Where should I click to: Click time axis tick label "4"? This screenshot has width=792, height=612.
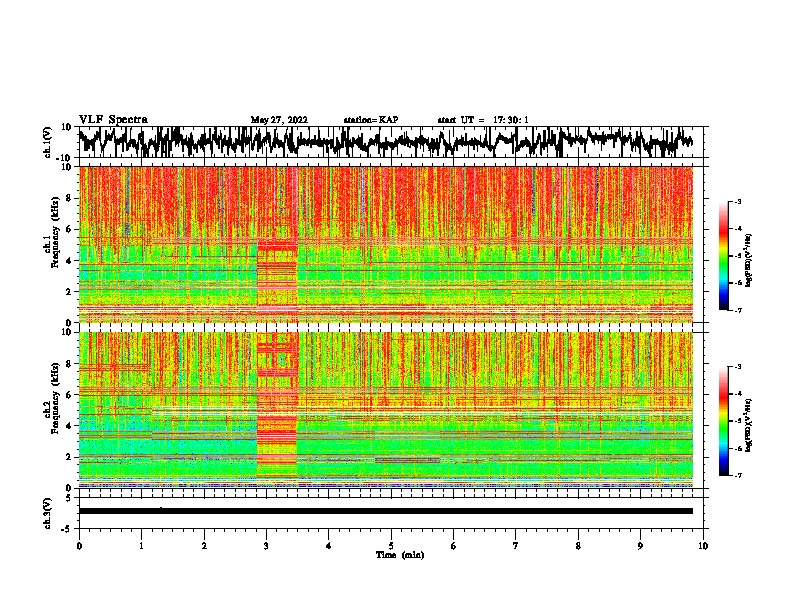(328, 546)
